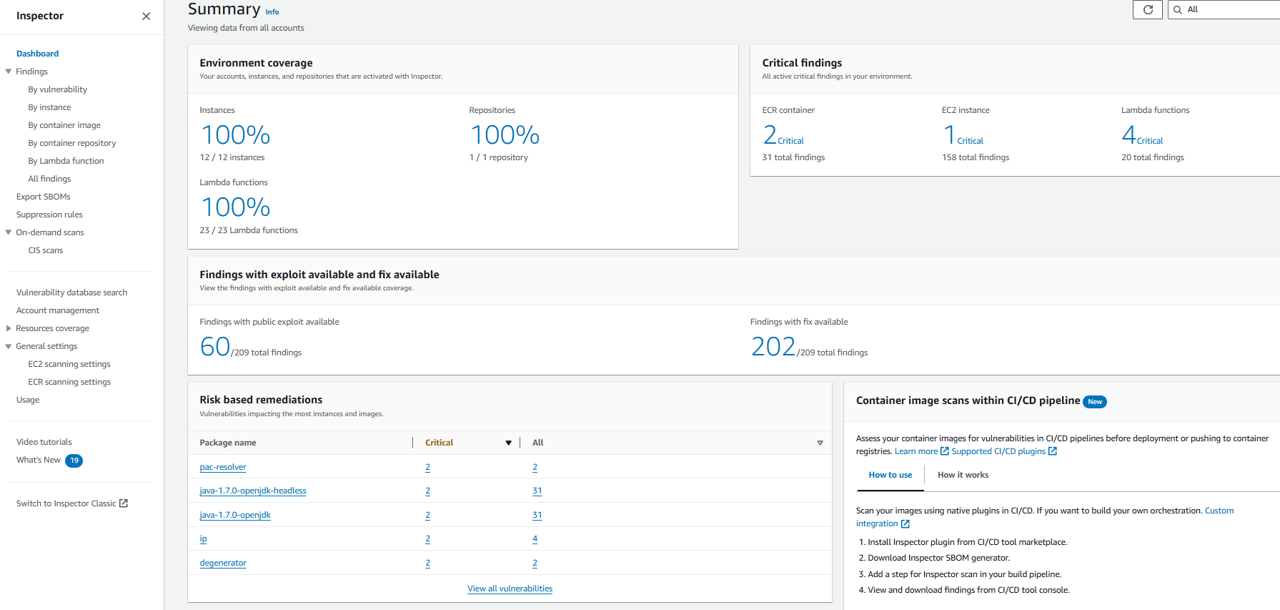Click the Lambda functions 100% coverage value
This screenshot has width=1280, height=610.
point(235,206)
